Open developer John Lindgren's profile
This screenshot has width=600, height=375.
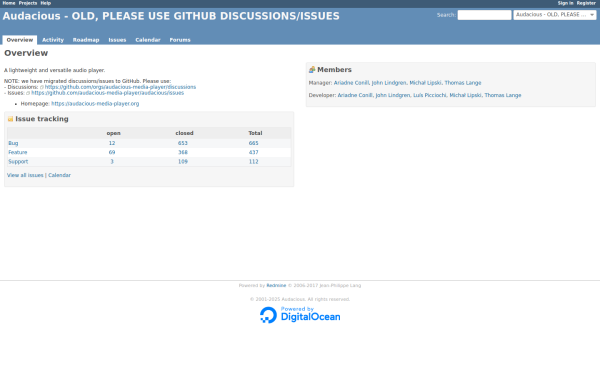[x=393, y=95]
